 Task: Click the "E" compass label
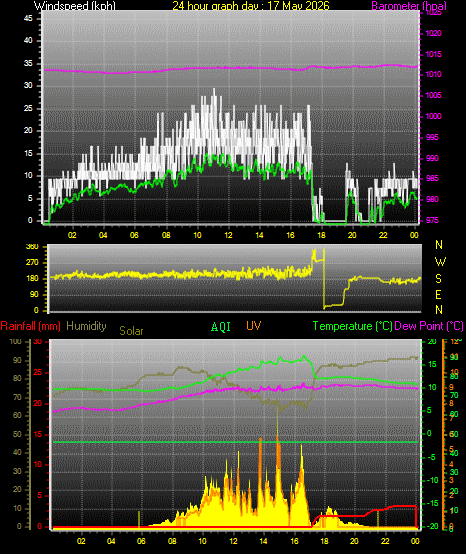tap(438, 295)
